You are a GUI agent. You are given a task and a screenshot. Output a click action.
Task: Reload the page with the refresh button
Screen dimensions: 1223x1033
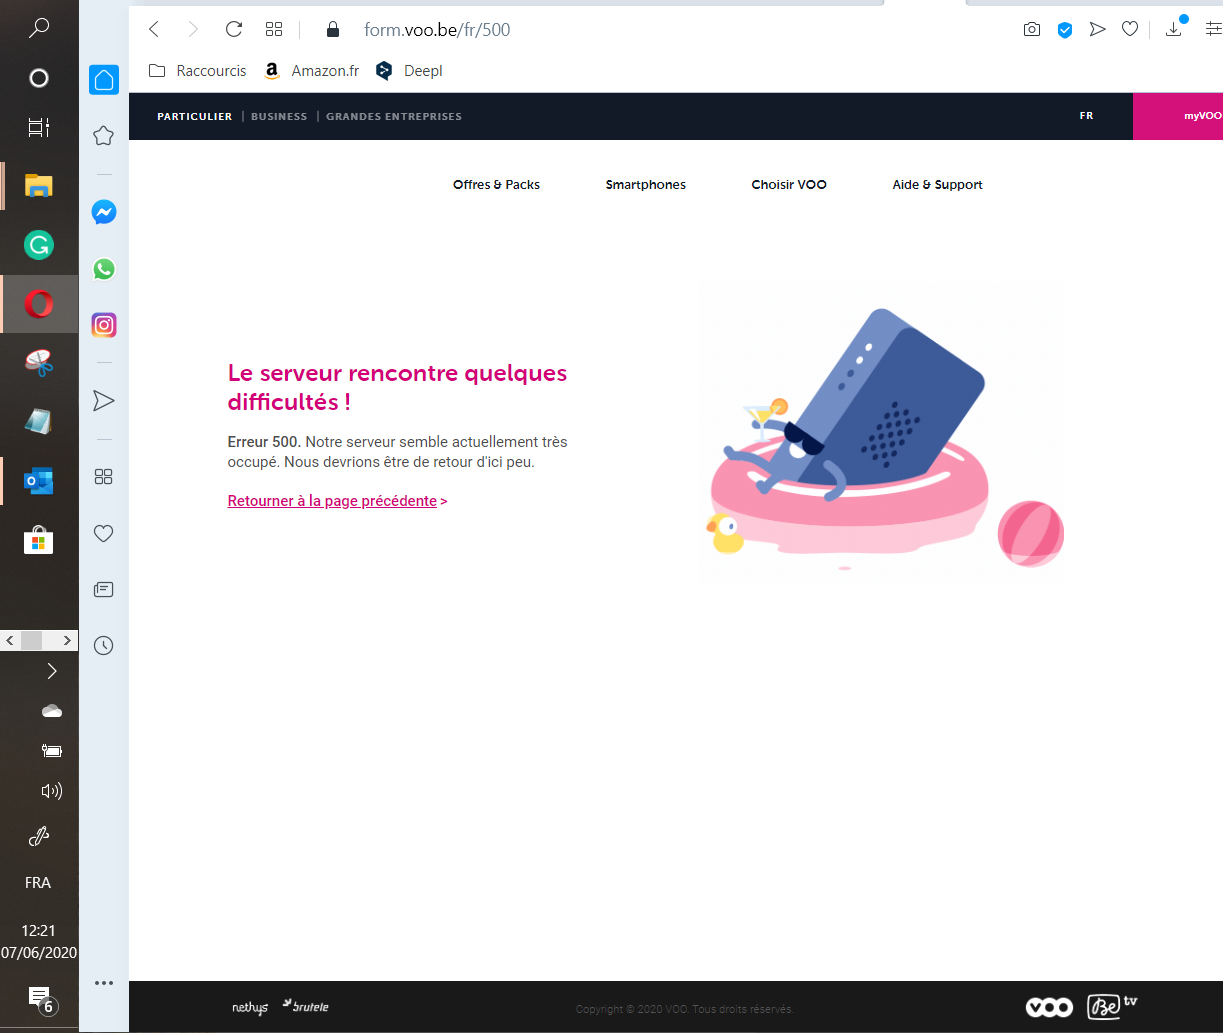234,30
